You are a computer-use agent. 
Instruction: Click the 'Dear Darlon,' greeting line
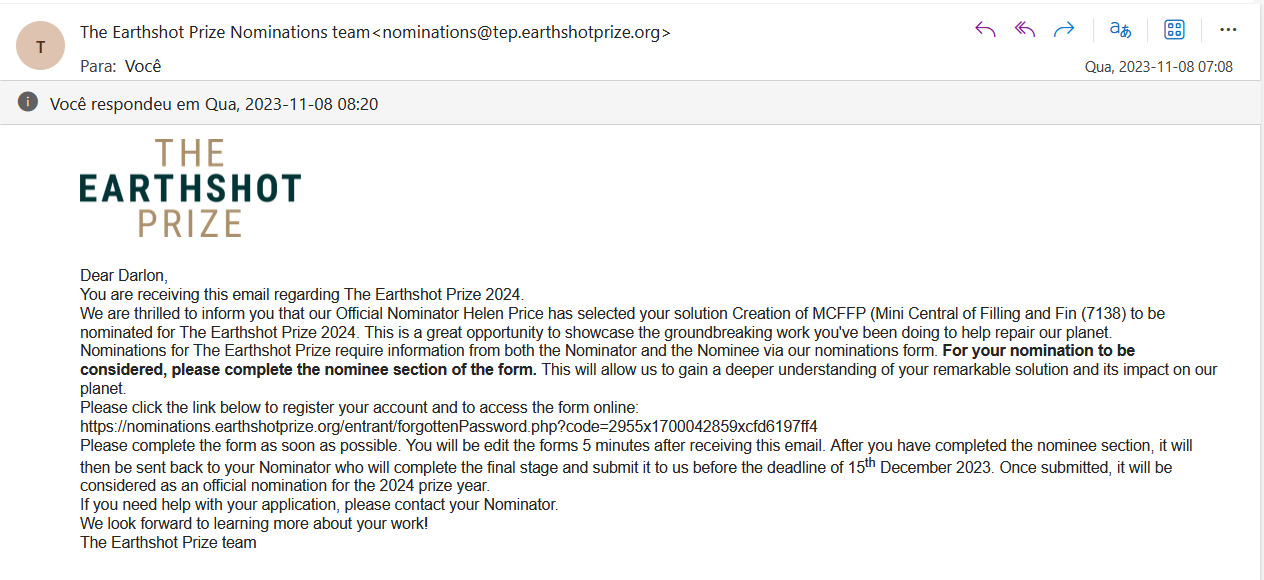coord(124,275)
